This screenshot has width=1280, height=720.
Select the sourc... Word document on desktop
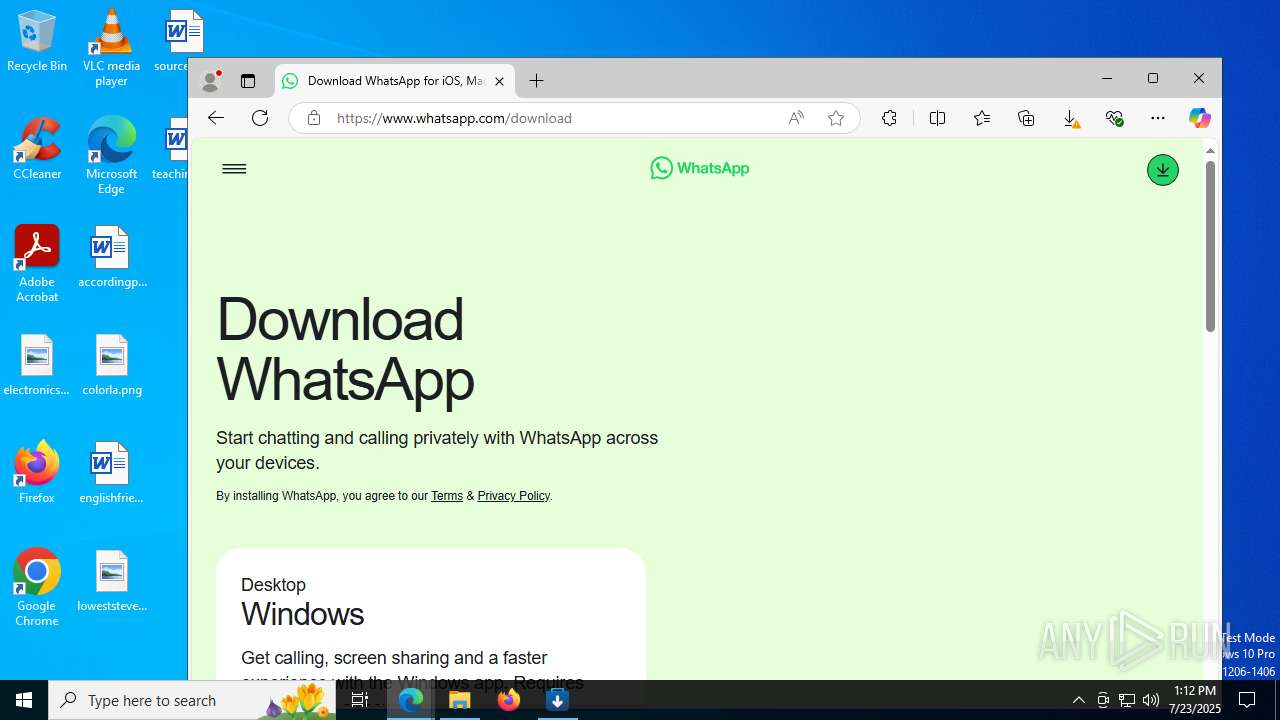(182, 41)
